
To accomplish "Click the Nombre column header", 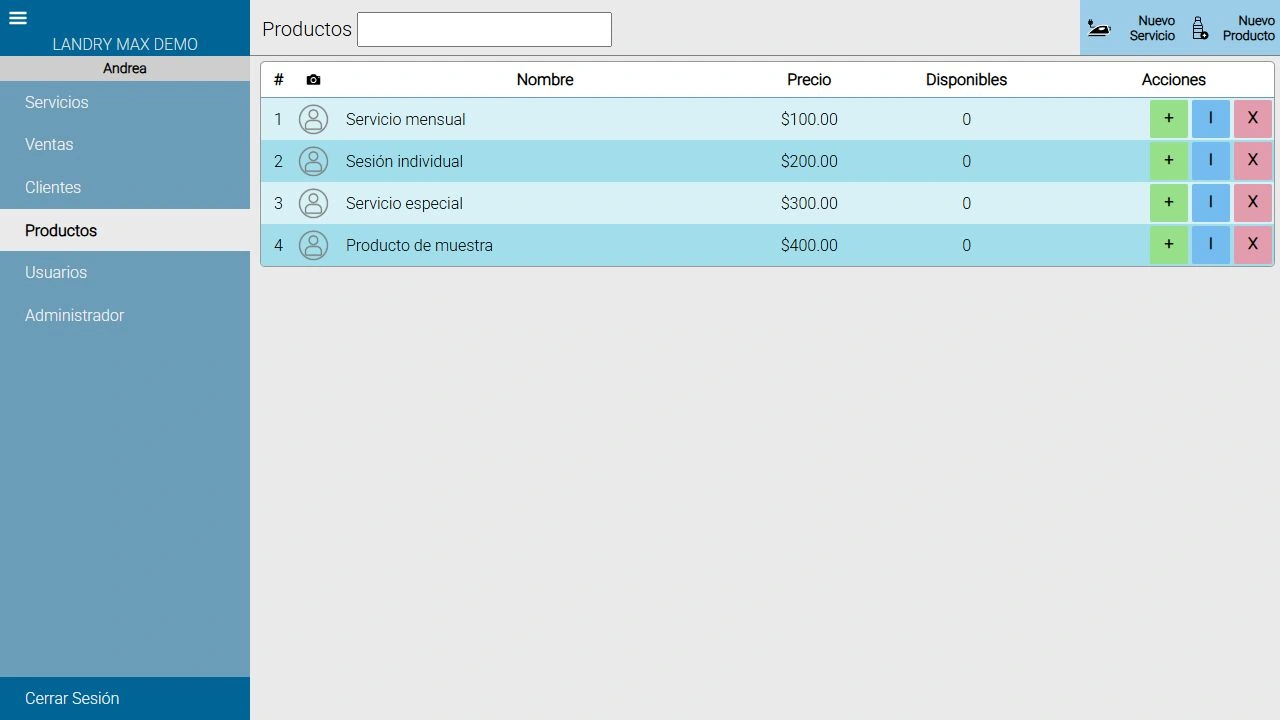I will [545, 80].
